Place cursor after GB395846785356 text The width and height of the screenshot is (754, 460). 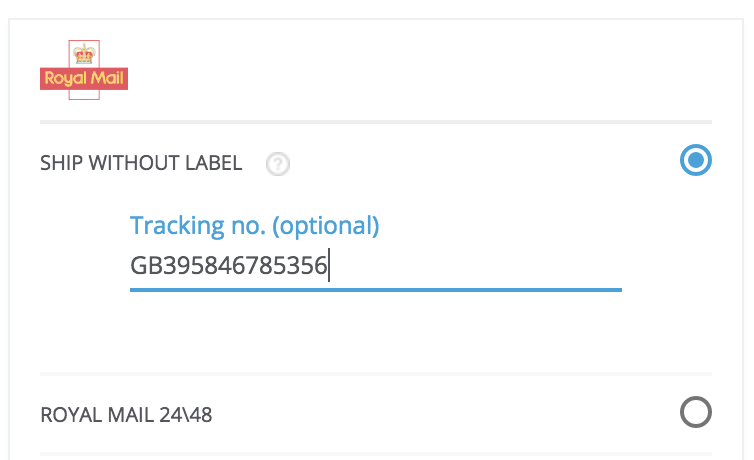[329, 266]
